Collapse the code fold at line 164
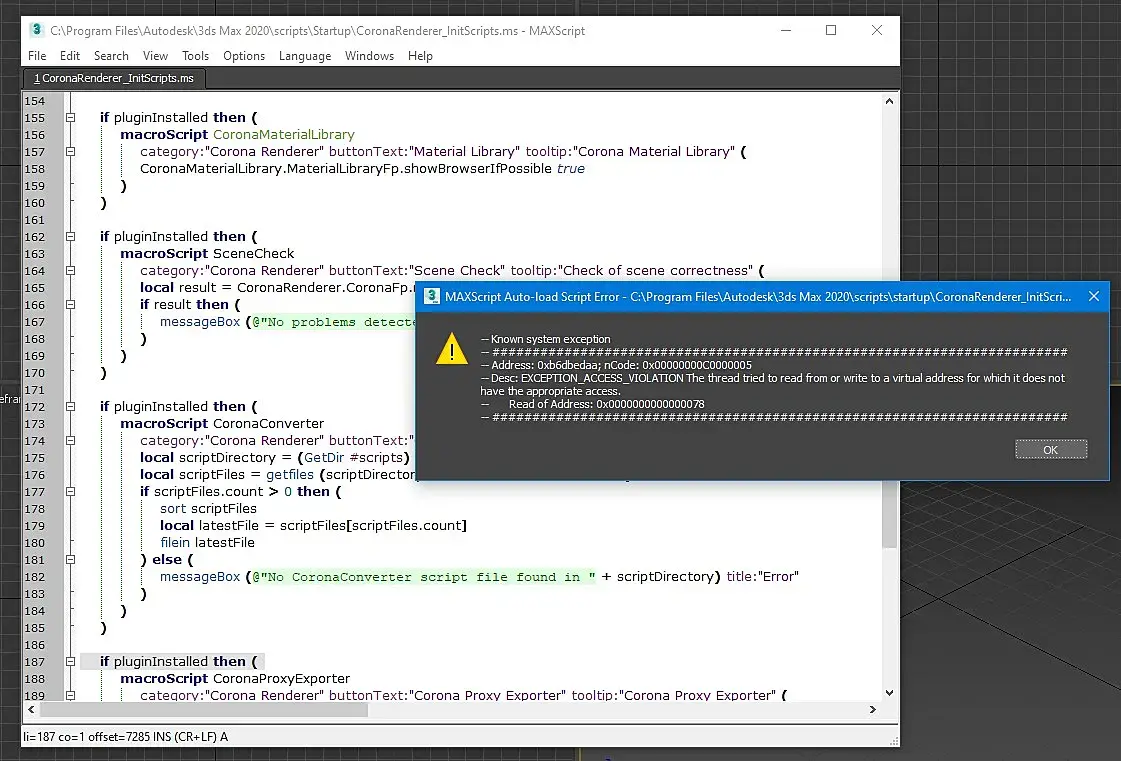 click(70, 271)
